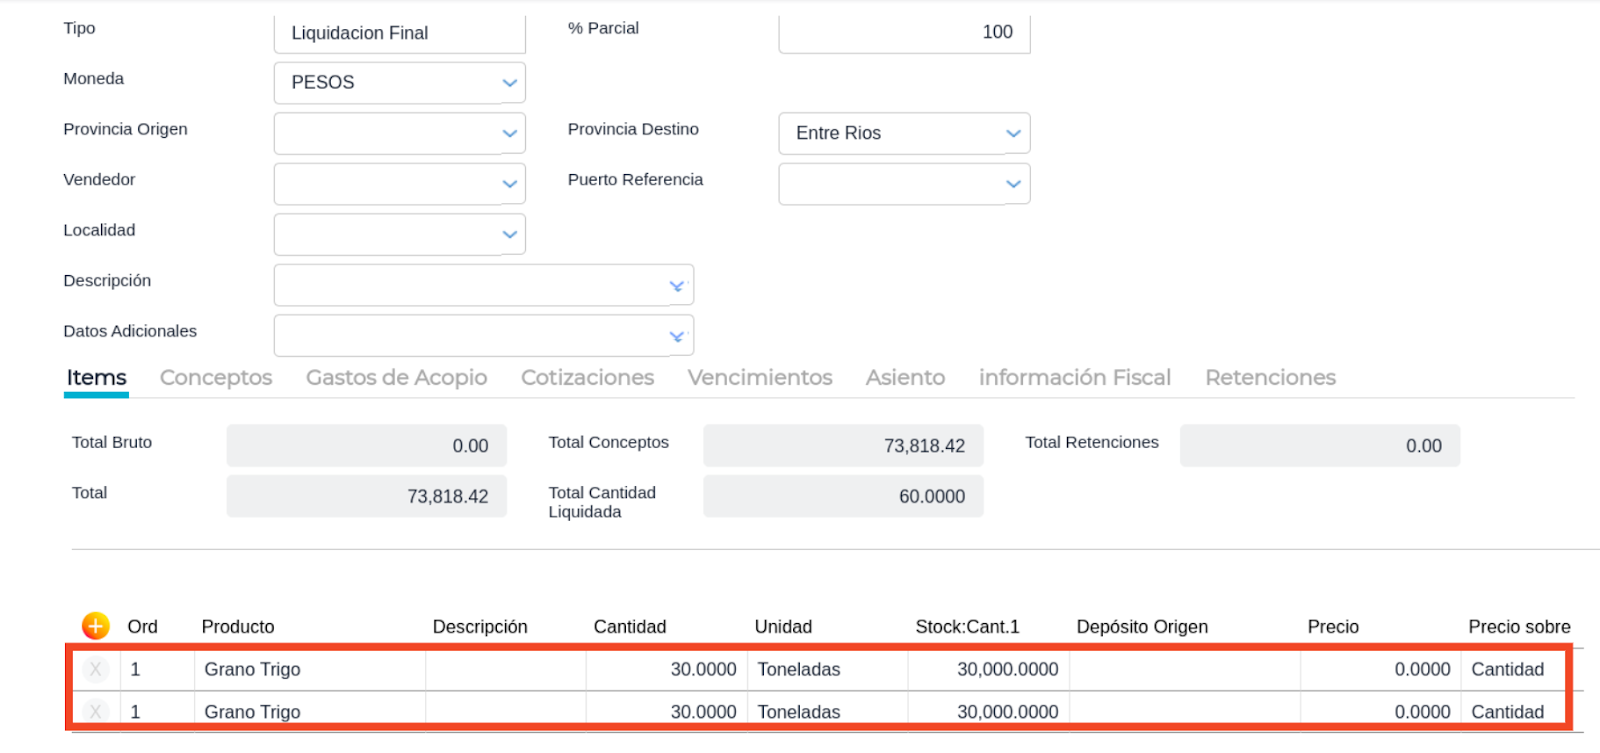Expand the Descripción field arrow icon
The image size is (1600, 753).
[677, 286]
